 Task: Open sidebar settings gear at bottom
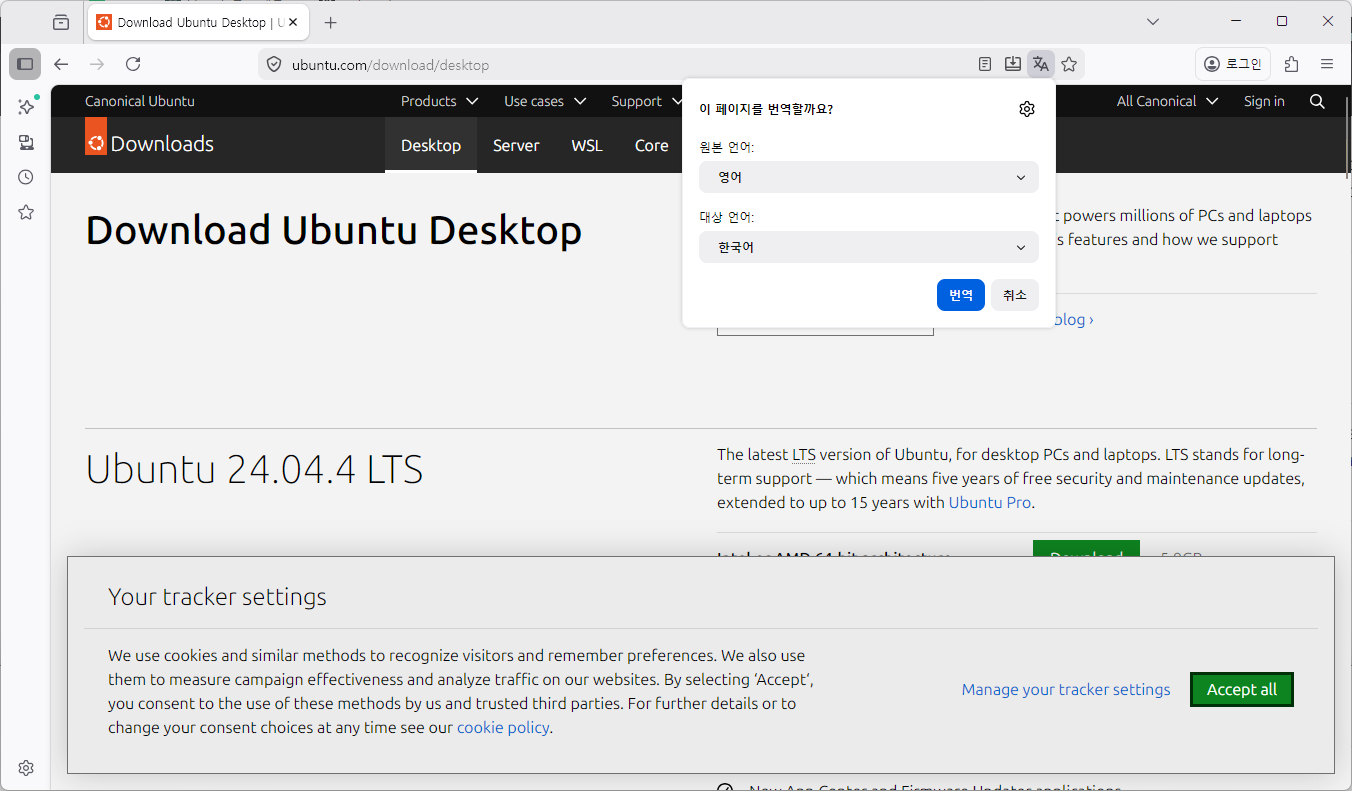[x=26, y=768]
